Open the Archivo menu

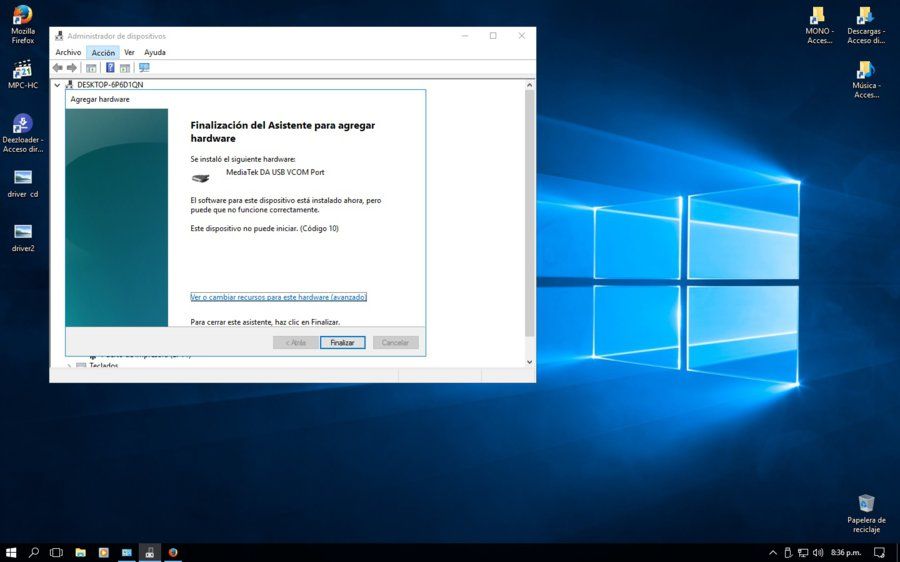[68, 52]
